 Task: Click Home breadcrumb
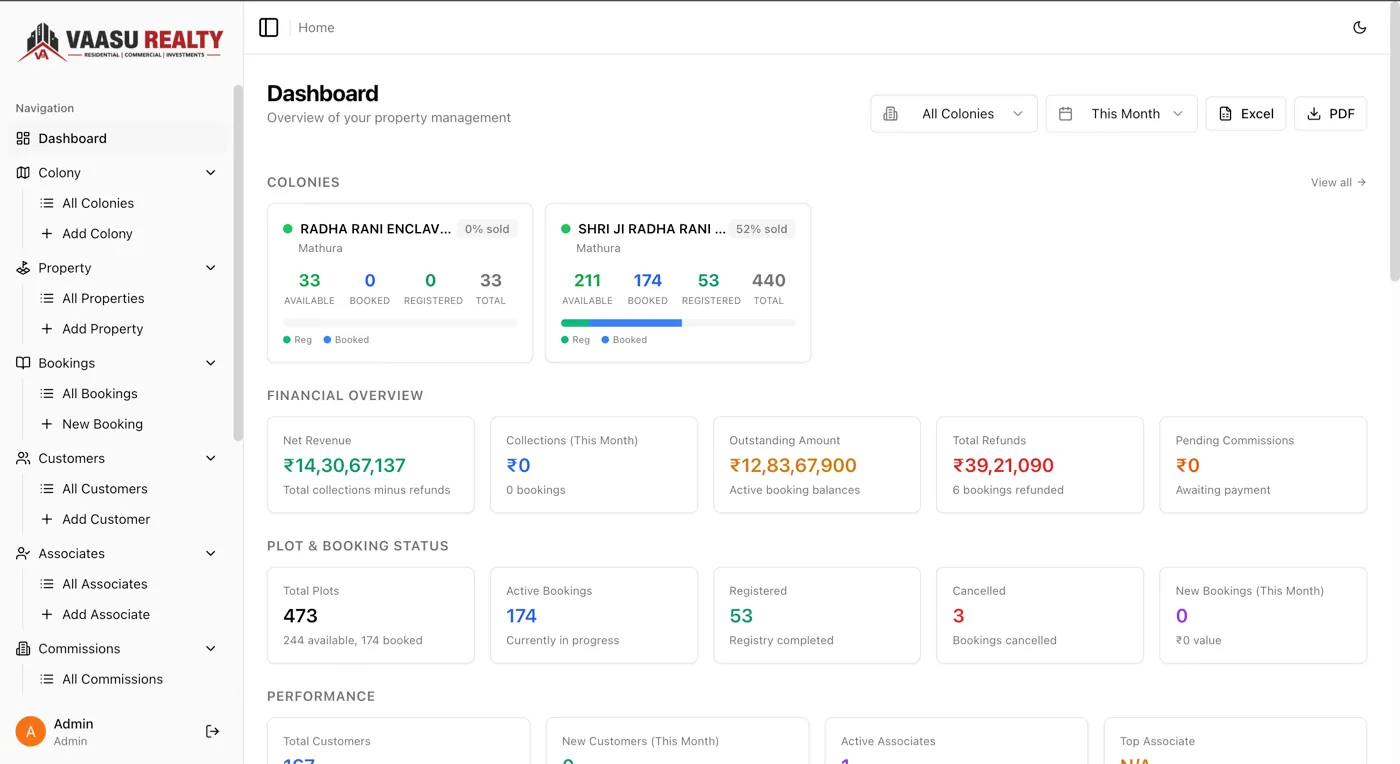[x=316, y=28]
